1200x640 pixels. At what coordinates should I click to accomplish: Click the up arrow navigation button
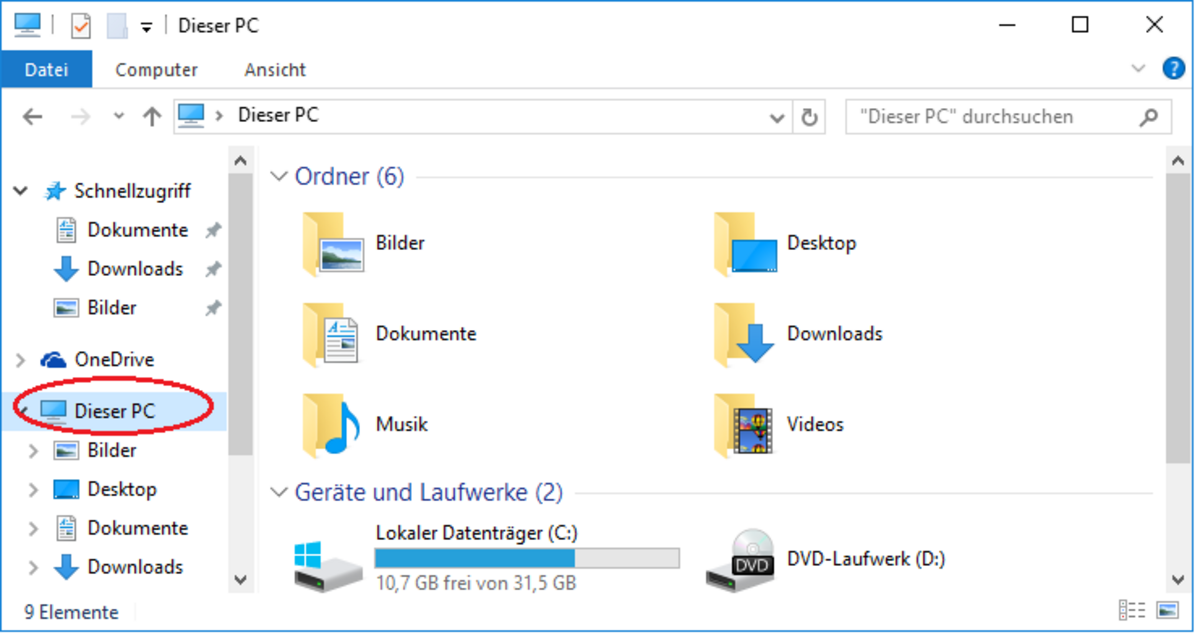[152, 117]
